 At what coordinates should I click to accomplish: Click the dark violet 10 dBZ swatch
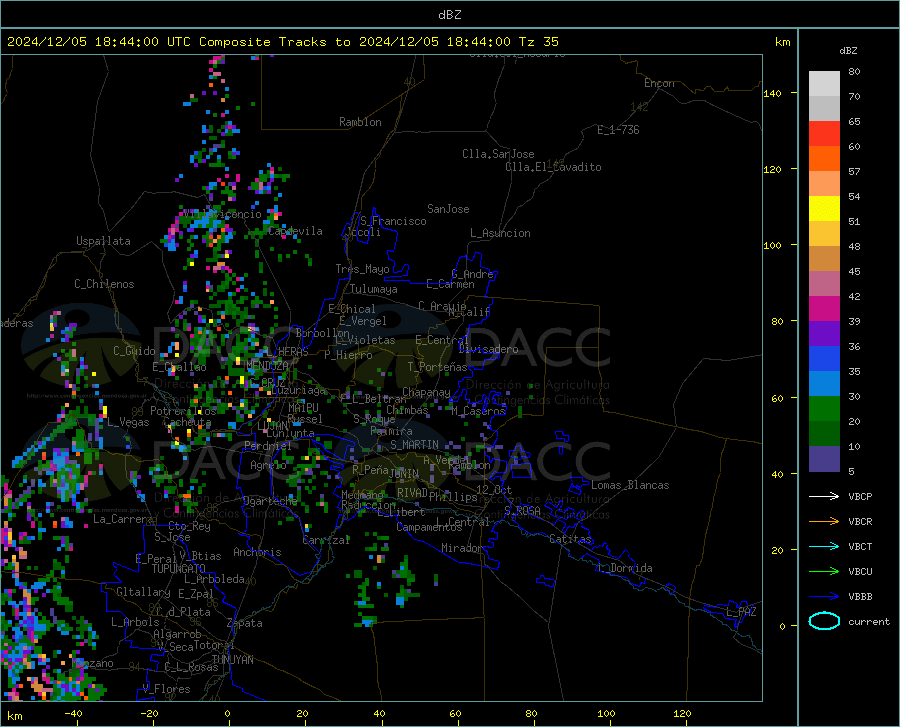click(x=824, y=459)
